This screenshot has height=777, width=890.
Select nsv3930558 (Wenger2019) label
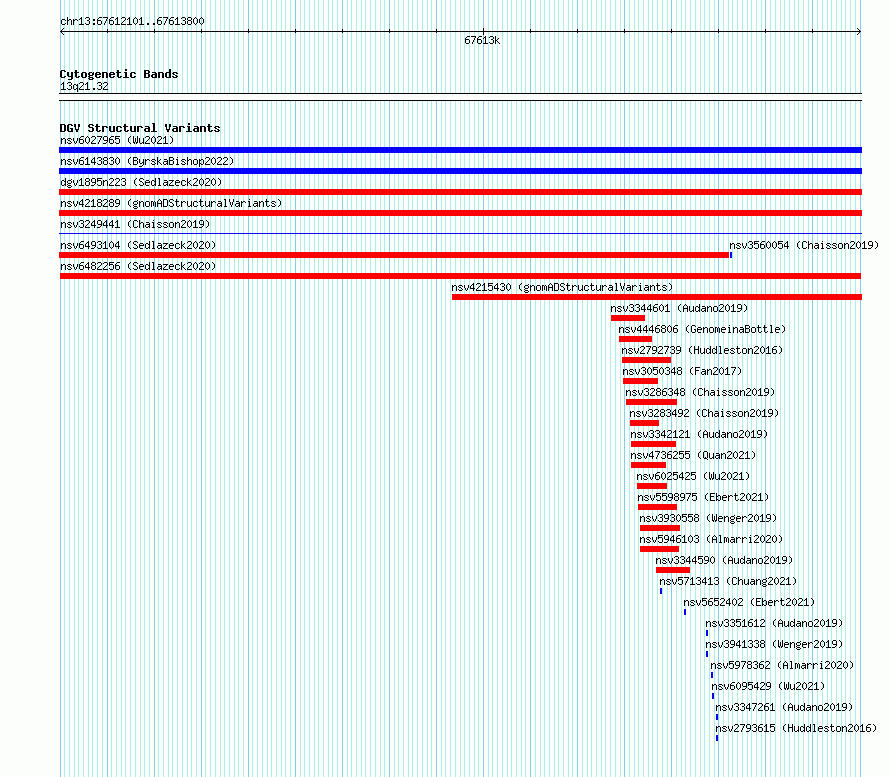coord(708,518)
